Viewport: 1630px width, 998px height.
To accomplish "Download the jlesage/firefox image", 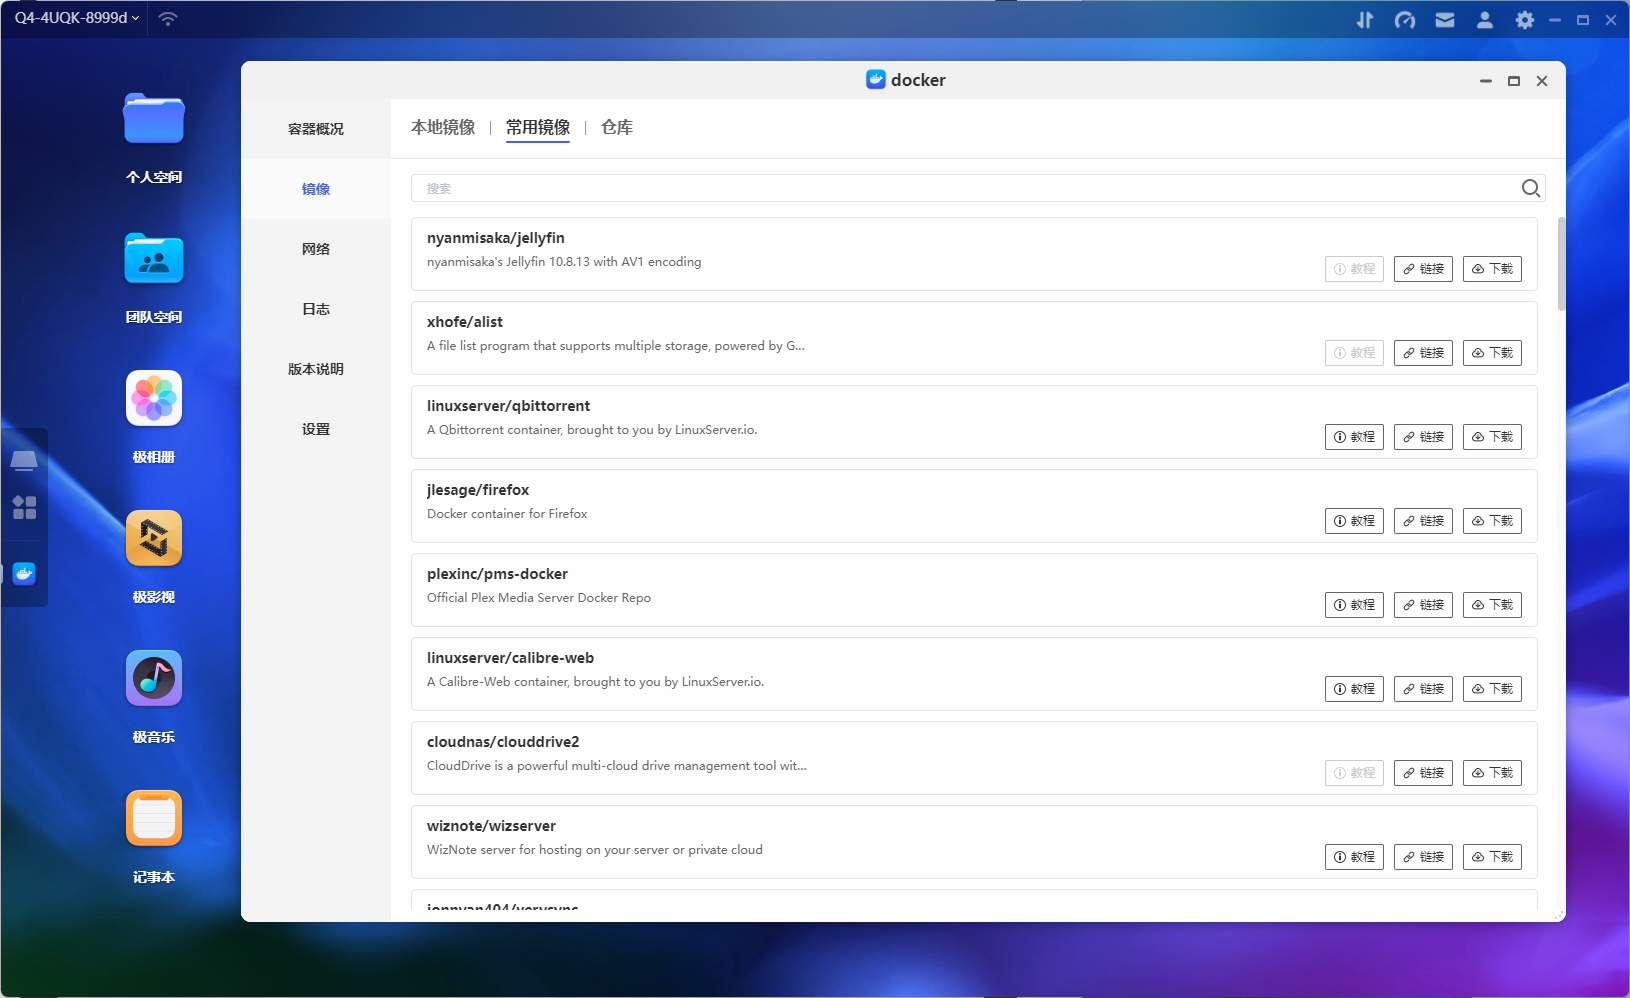I will click(1492, 521).
